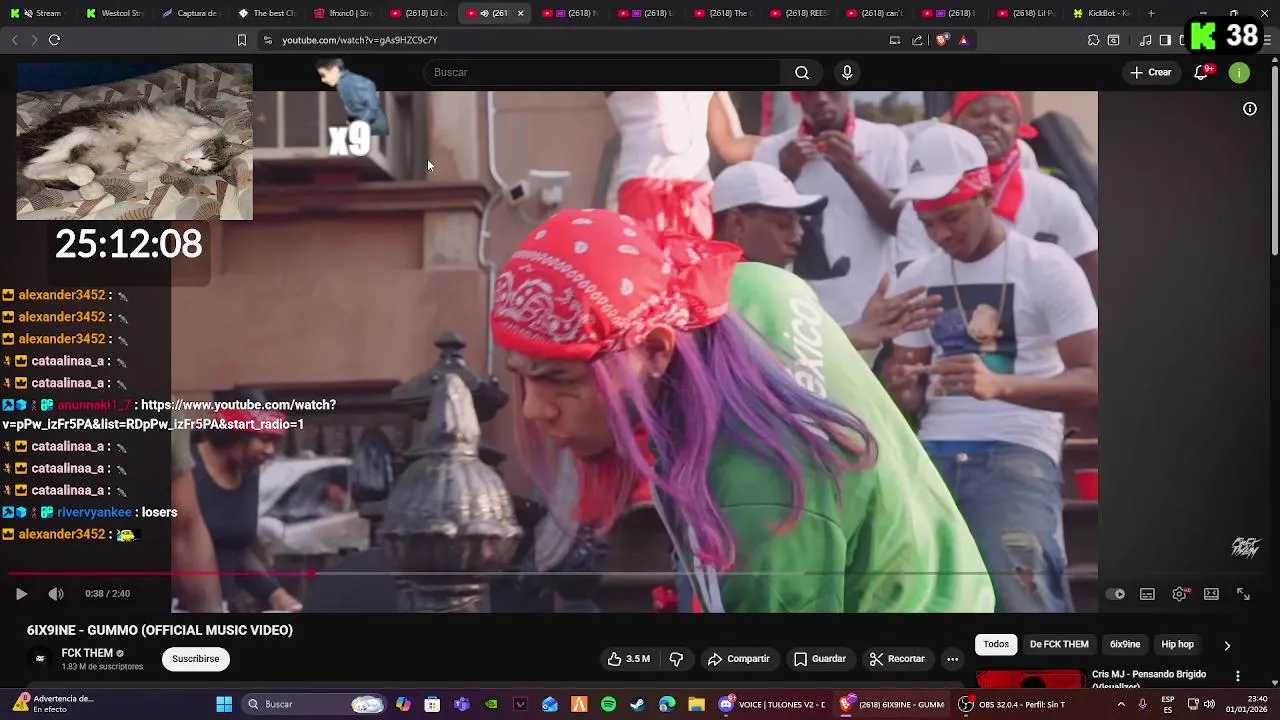
Task: Switch to the Westcol browser tab
Action: coord(115,13)
